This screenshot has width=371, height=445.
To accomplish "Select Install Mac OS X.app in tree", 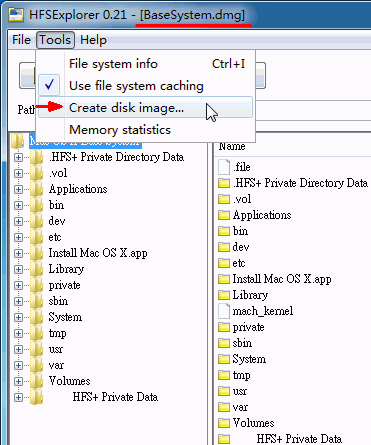I will pos(98,253).
